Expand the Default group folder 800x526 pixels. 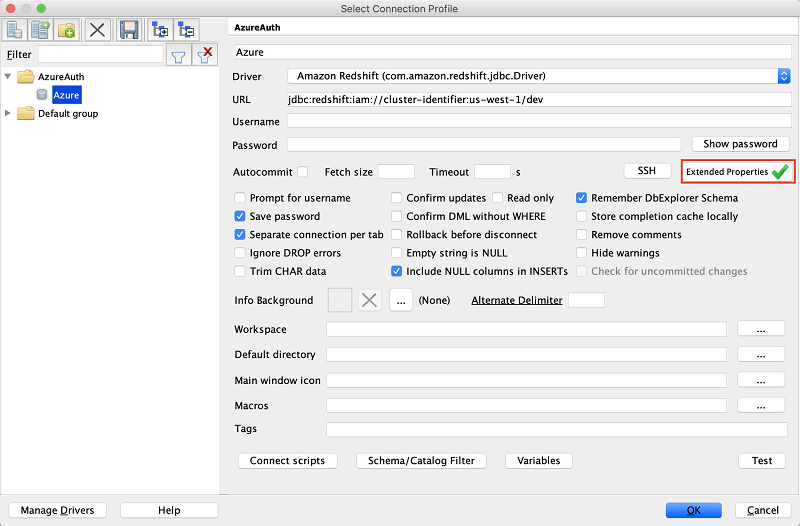pos(8,113)
